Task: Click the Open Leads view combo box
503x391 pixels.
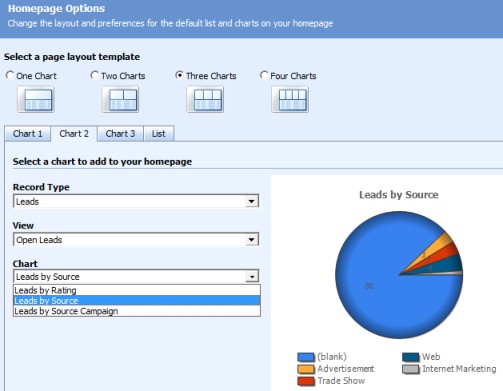Action: [x=136, y=240]
